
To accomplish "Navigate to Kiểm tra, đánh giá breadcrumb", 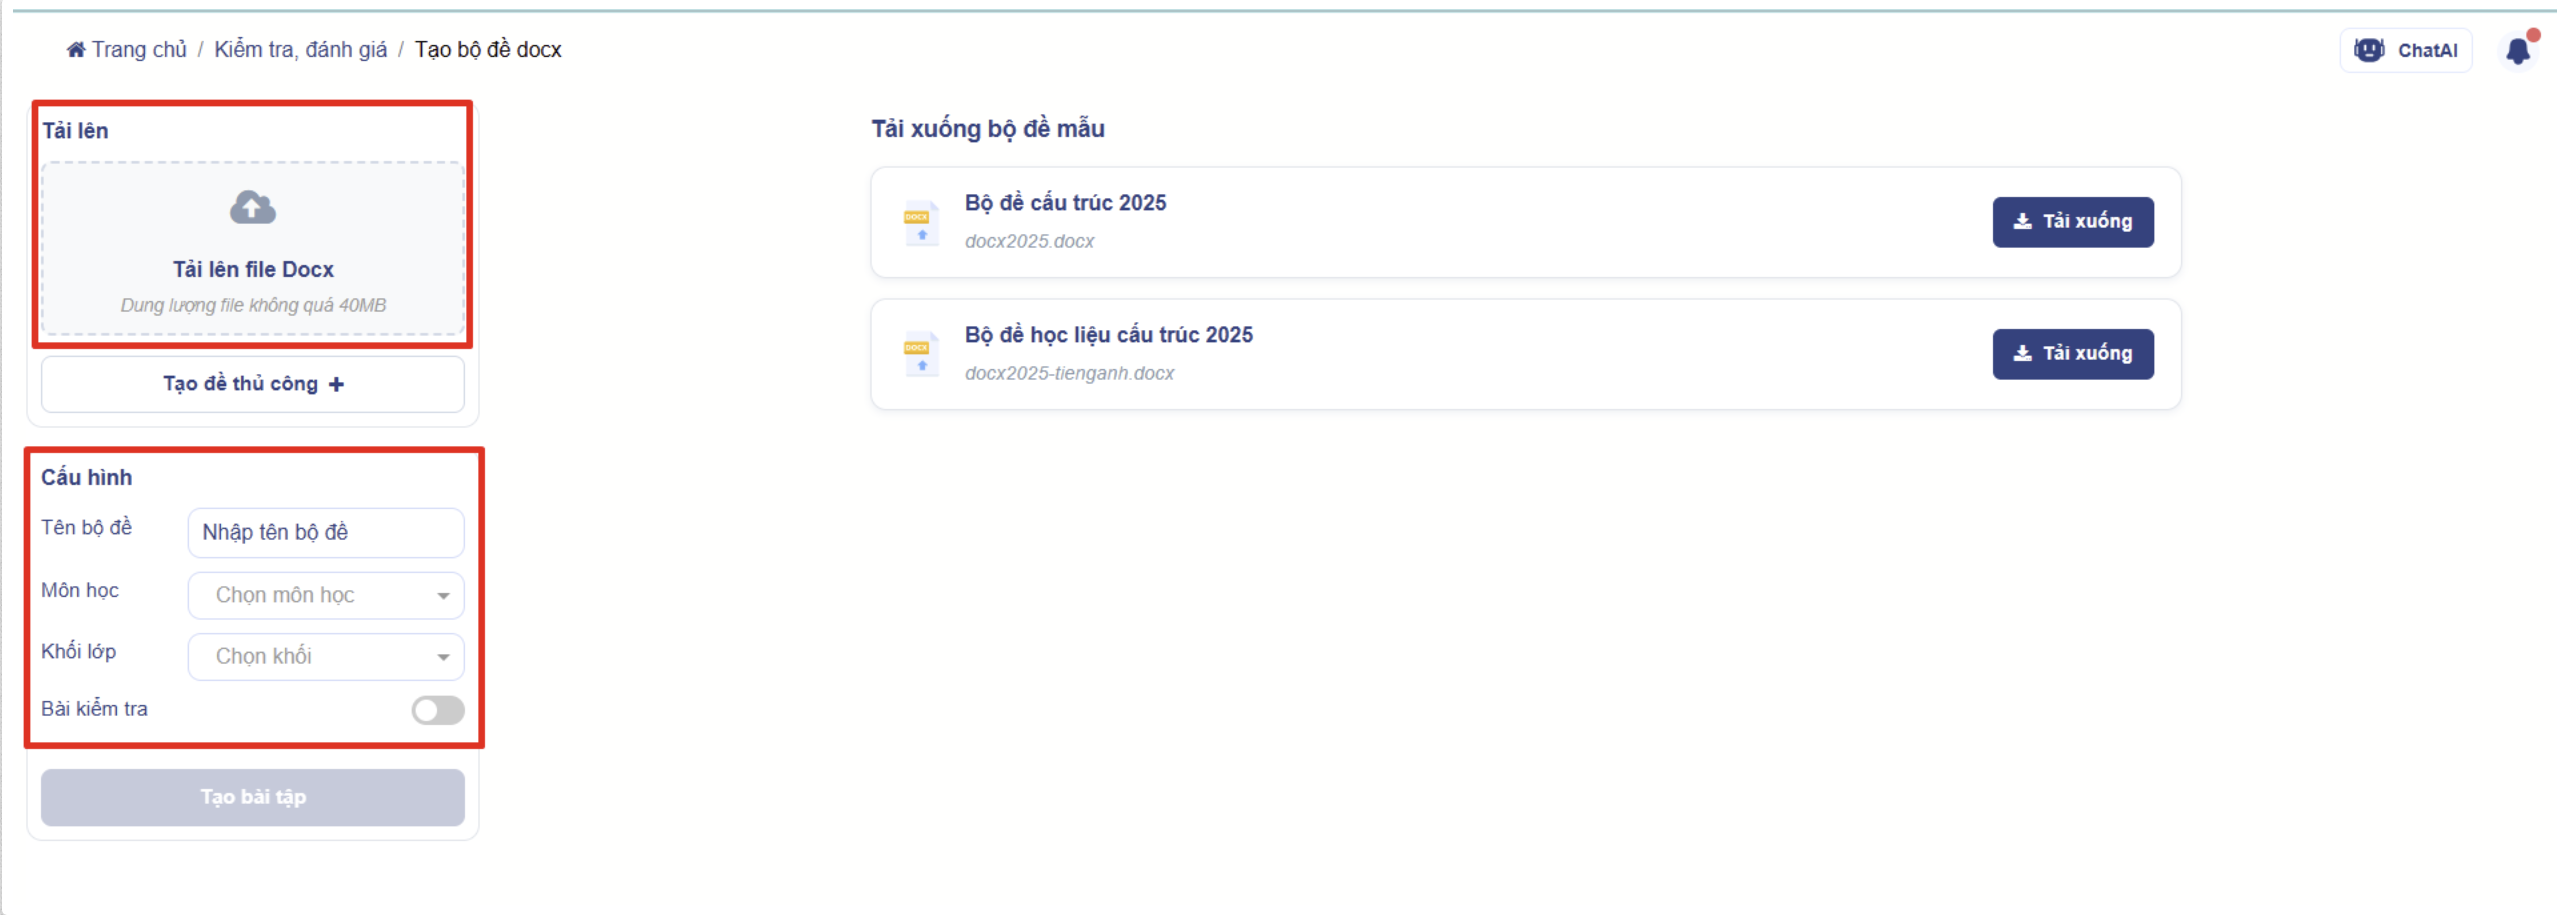I will (x=300, y=50).
